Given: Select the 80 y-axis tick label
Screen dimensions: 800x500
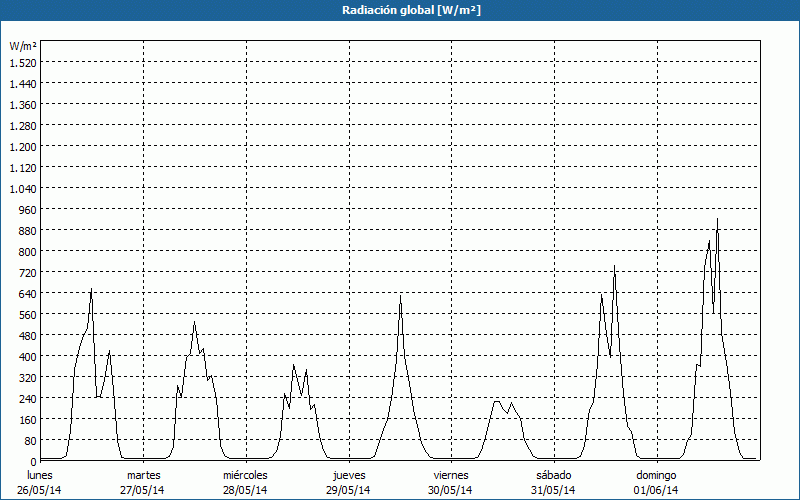Looking at the screenshot, I should tap(29, 440).
